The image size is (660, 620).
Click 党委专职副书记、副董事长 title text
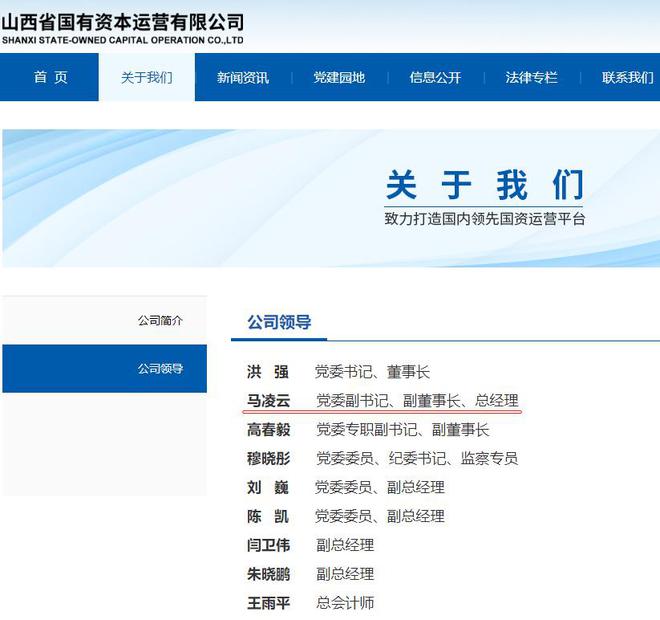[x=403, y=429]
